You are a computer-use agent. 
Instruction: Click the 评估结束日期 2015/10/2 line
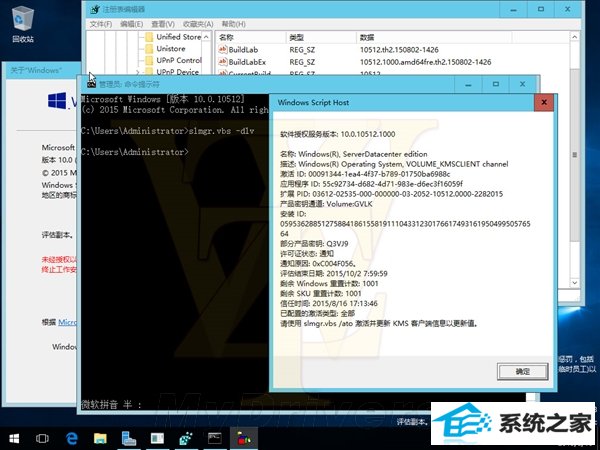pos(334,274)
